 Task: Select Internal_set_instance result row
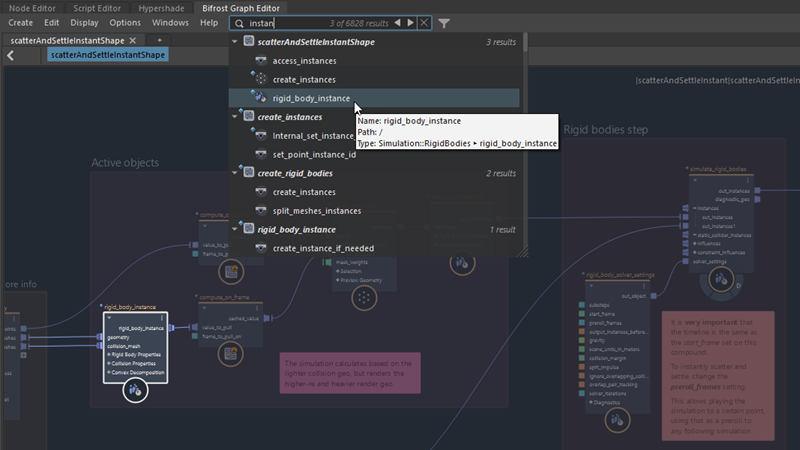[x=313, y=136]
